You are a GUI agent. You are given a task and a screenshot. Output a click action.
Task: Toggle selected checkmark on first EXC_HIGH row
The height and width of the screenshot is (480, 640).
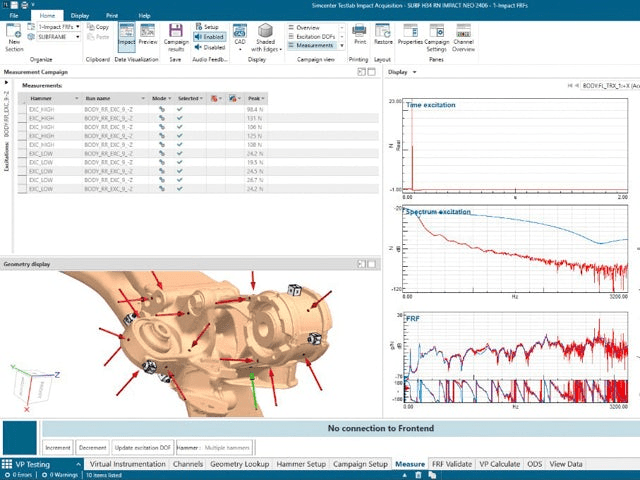coord(180,109)
